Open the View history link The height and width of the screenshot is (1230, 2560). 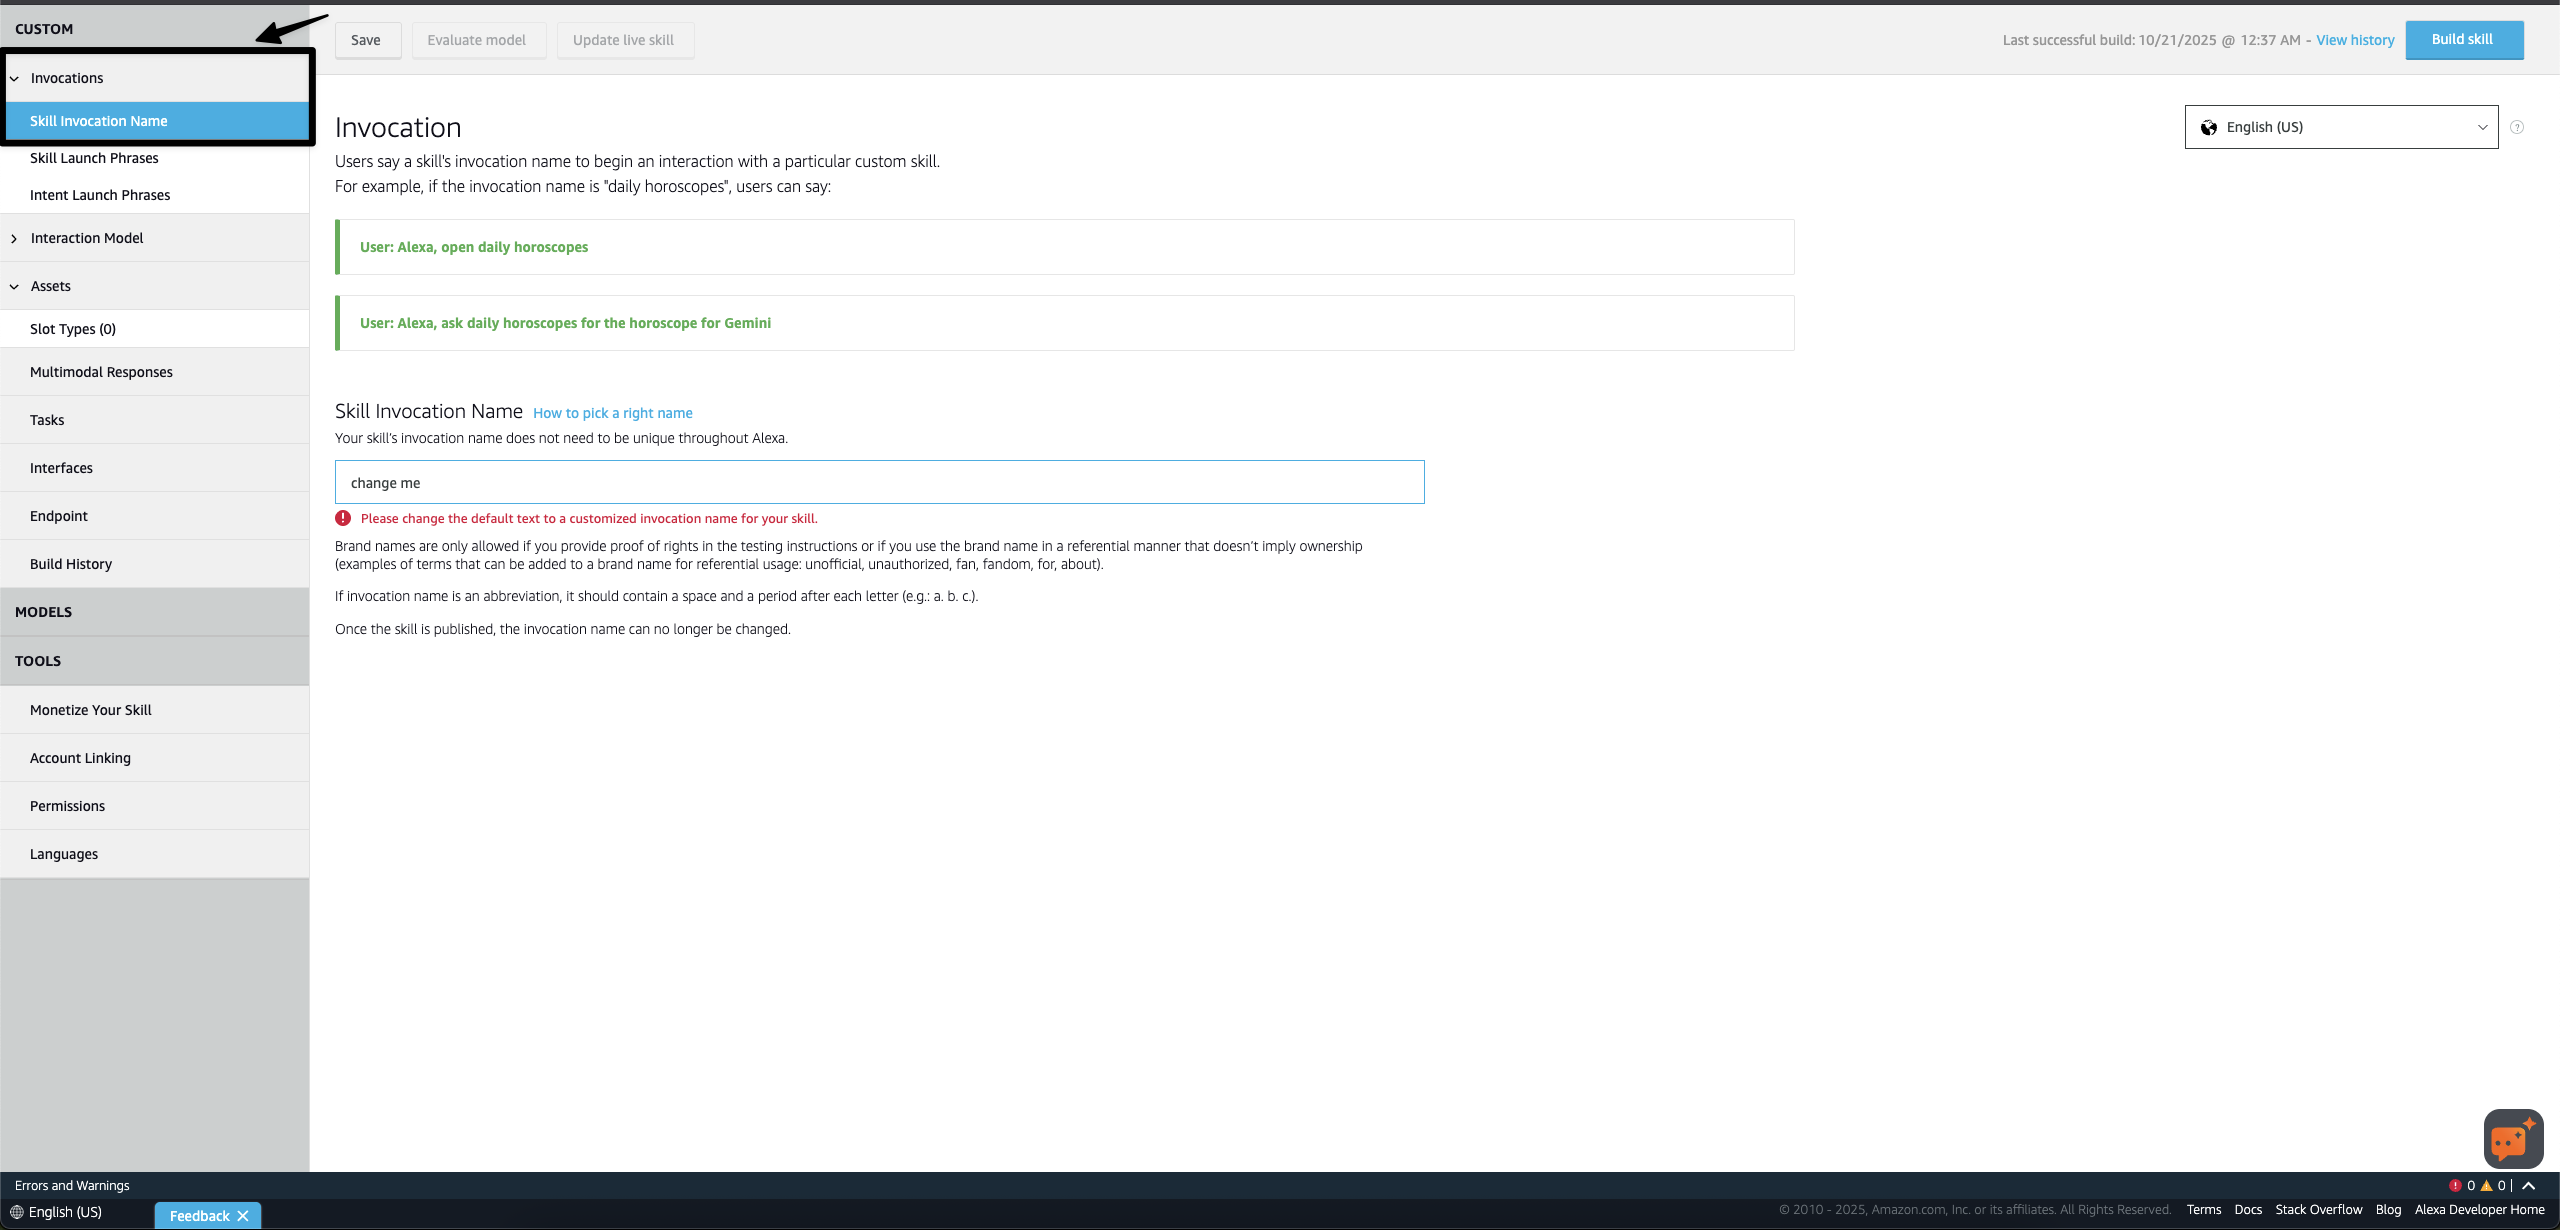2355,40
